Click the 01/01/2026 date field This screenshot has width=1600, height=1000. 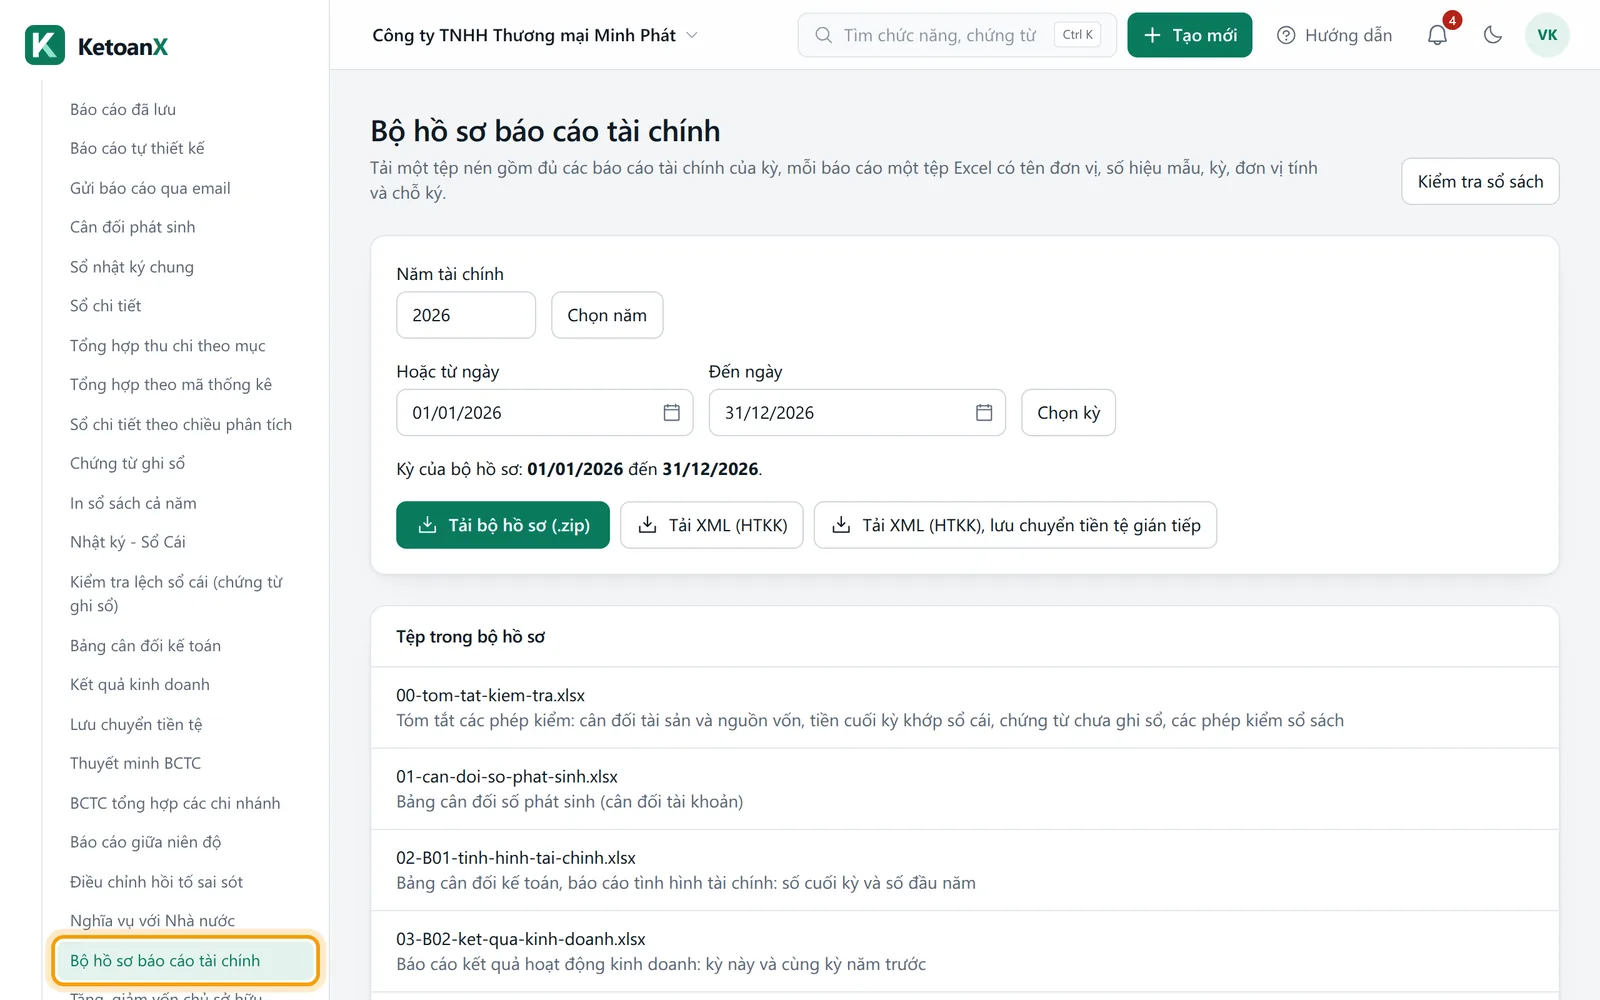[x=545, y=413]
